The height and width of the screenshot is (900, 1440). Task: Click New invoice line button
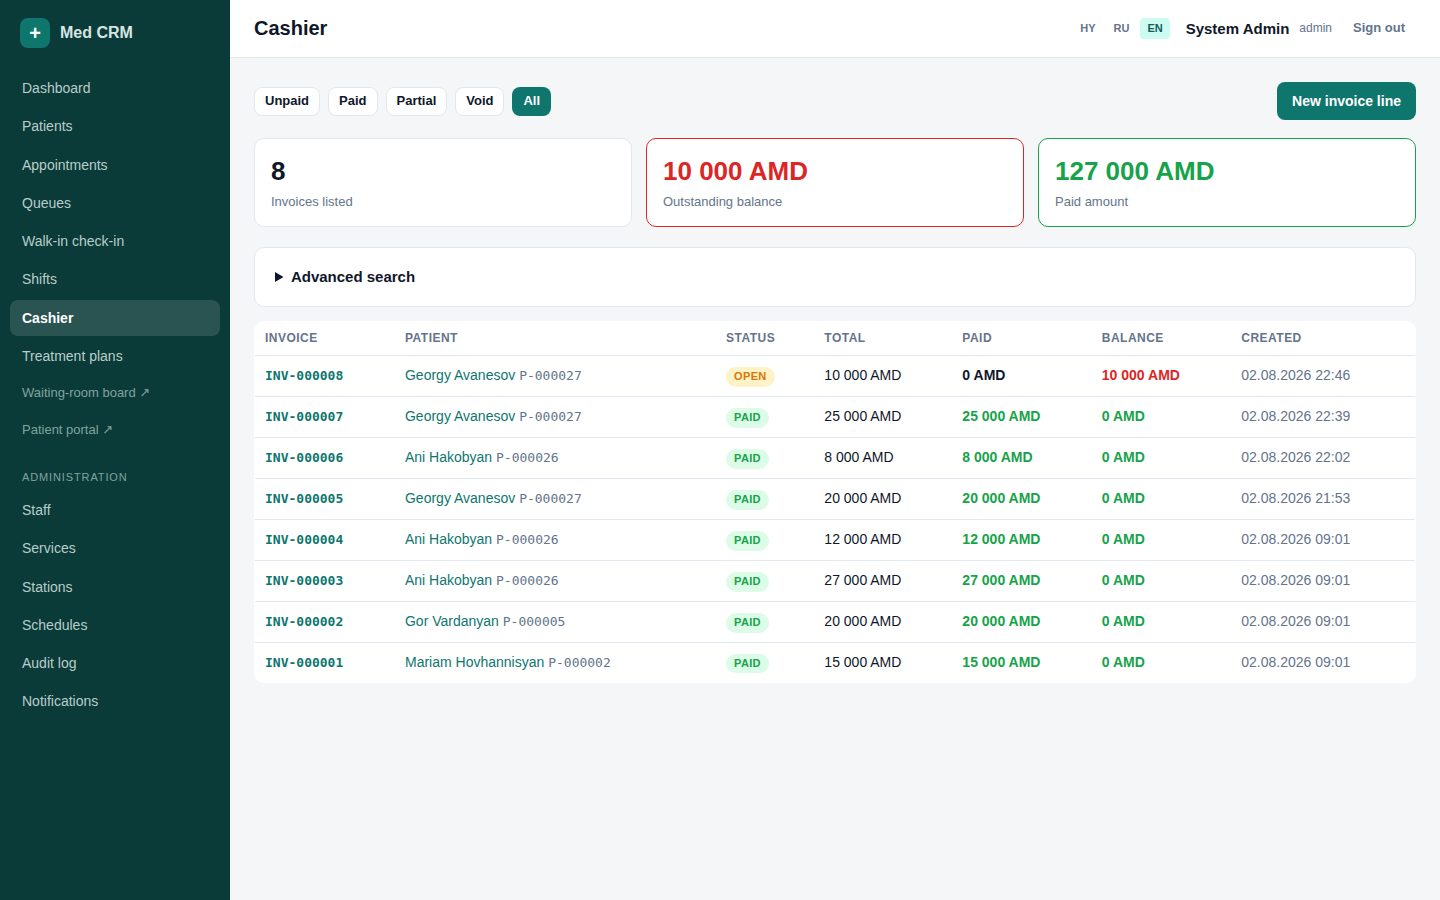pos(1346,101)
